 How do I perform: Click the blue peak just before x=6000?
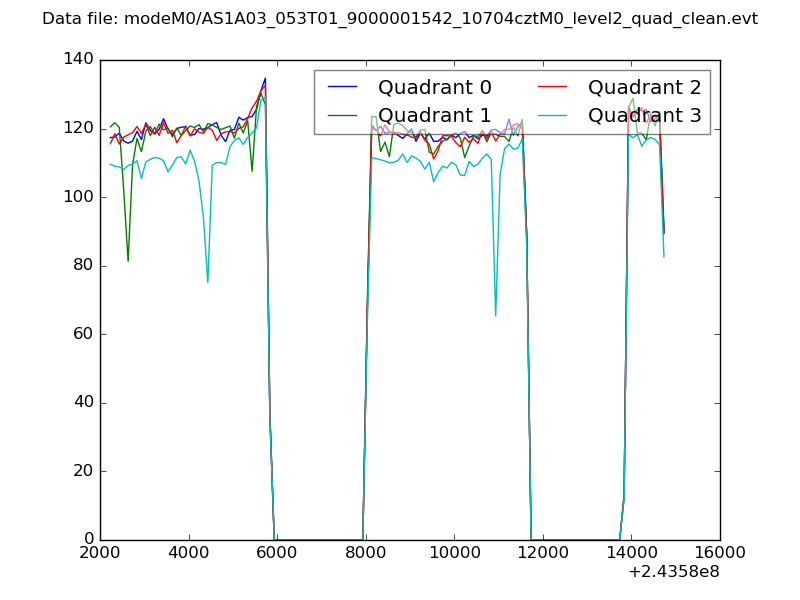click(265, 78)
